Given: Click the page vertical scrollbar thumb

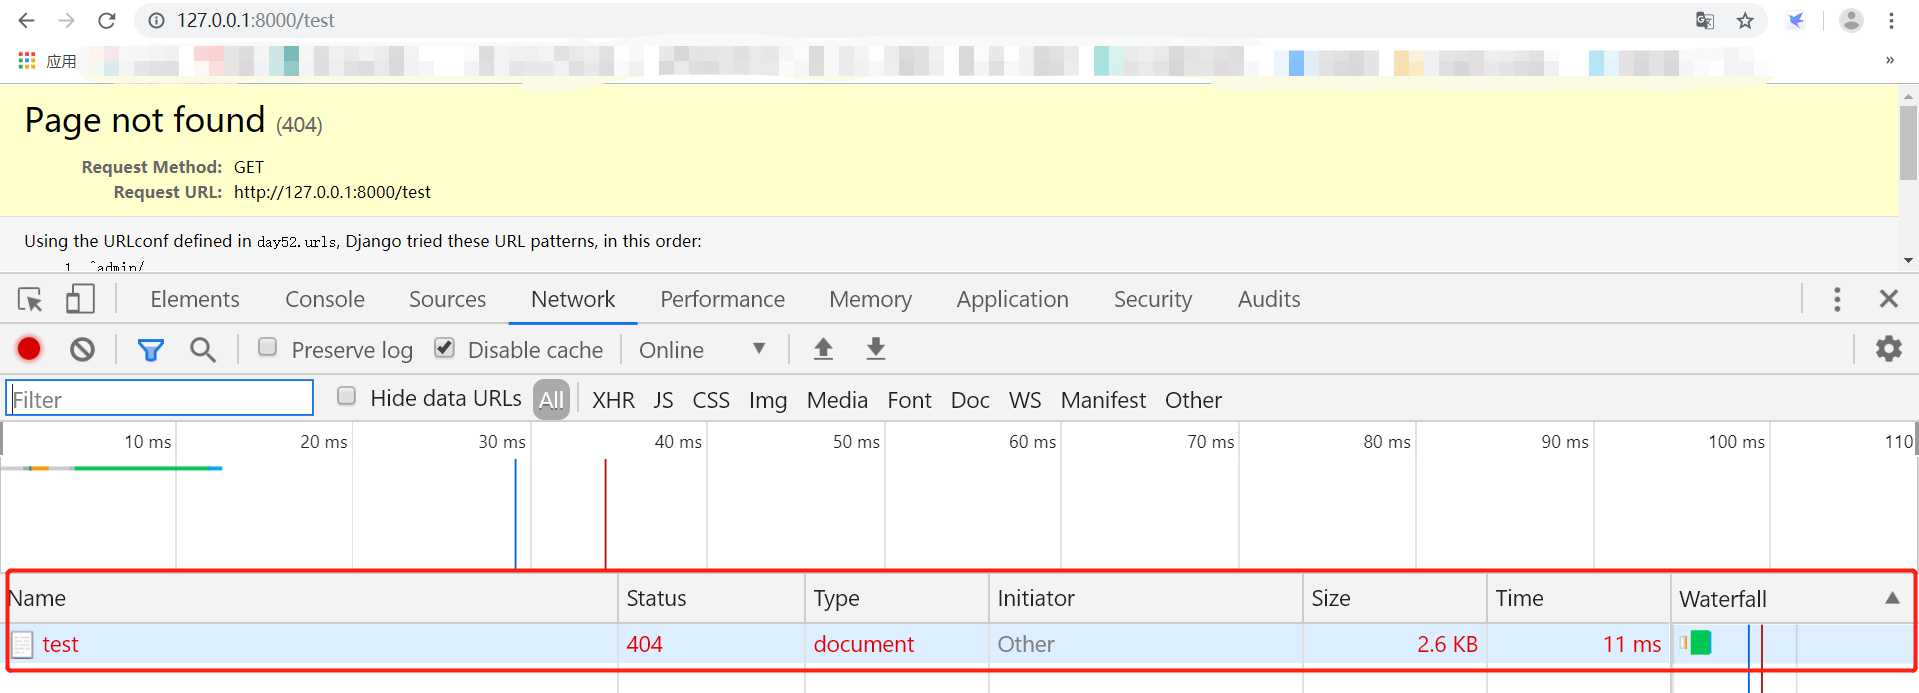Looking at the screenshot, I should (x=1908, y=141).
